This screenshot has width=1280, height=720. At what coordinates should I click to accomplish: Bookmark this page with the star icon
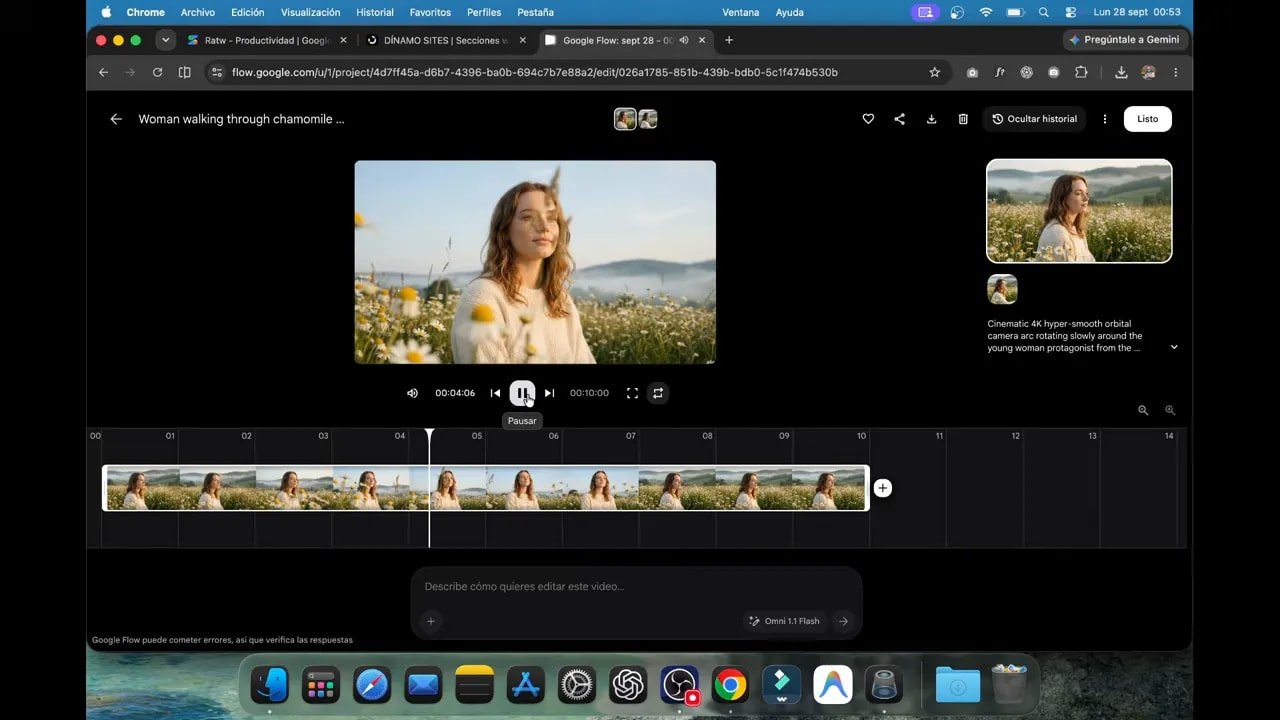click(x=935, y=72)
